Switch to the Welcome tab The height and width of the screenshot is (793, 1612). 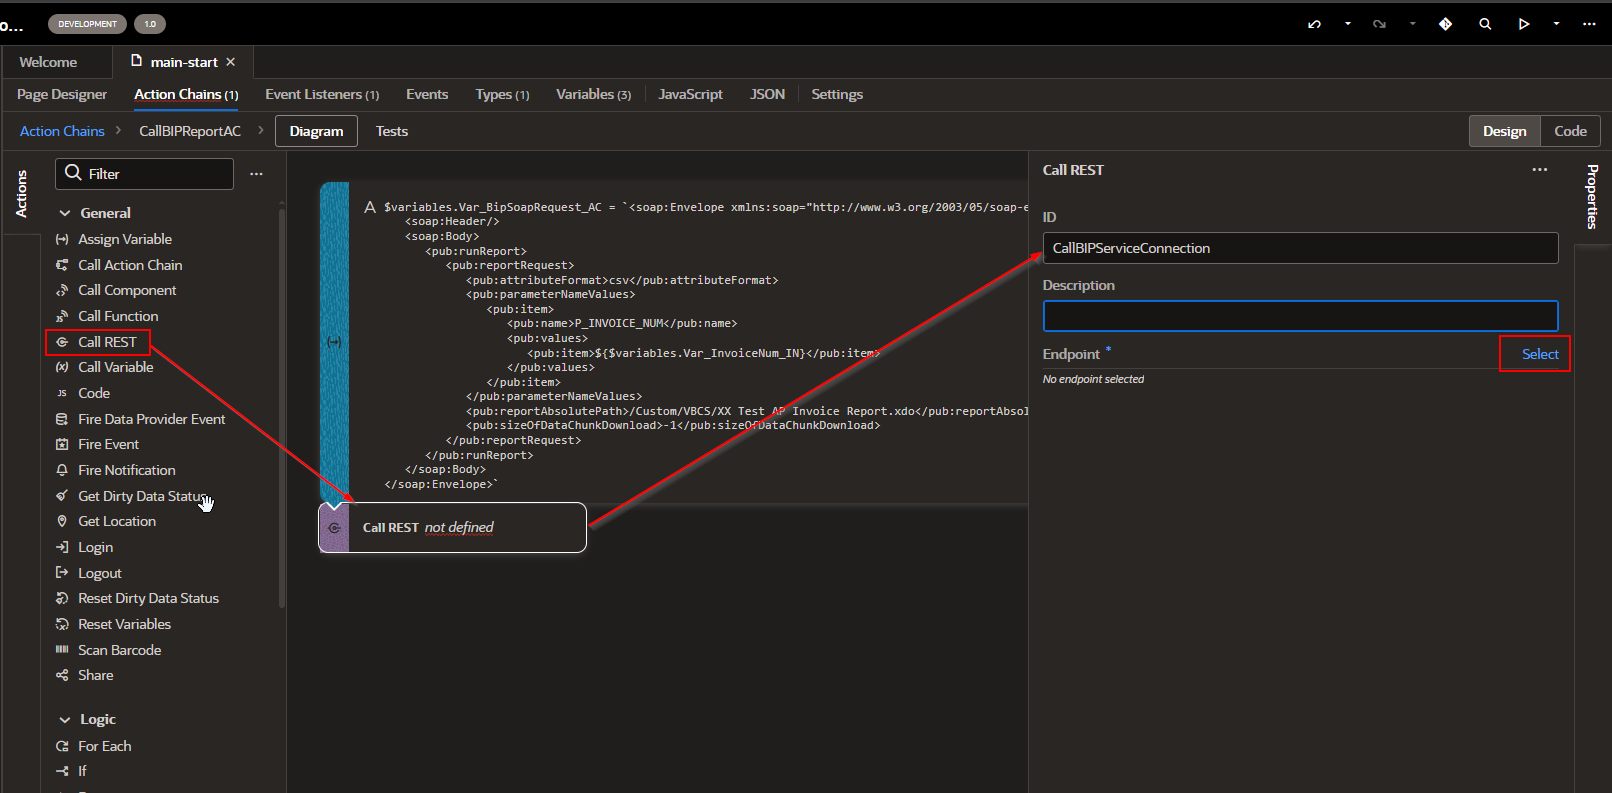(x=48, y=62)
